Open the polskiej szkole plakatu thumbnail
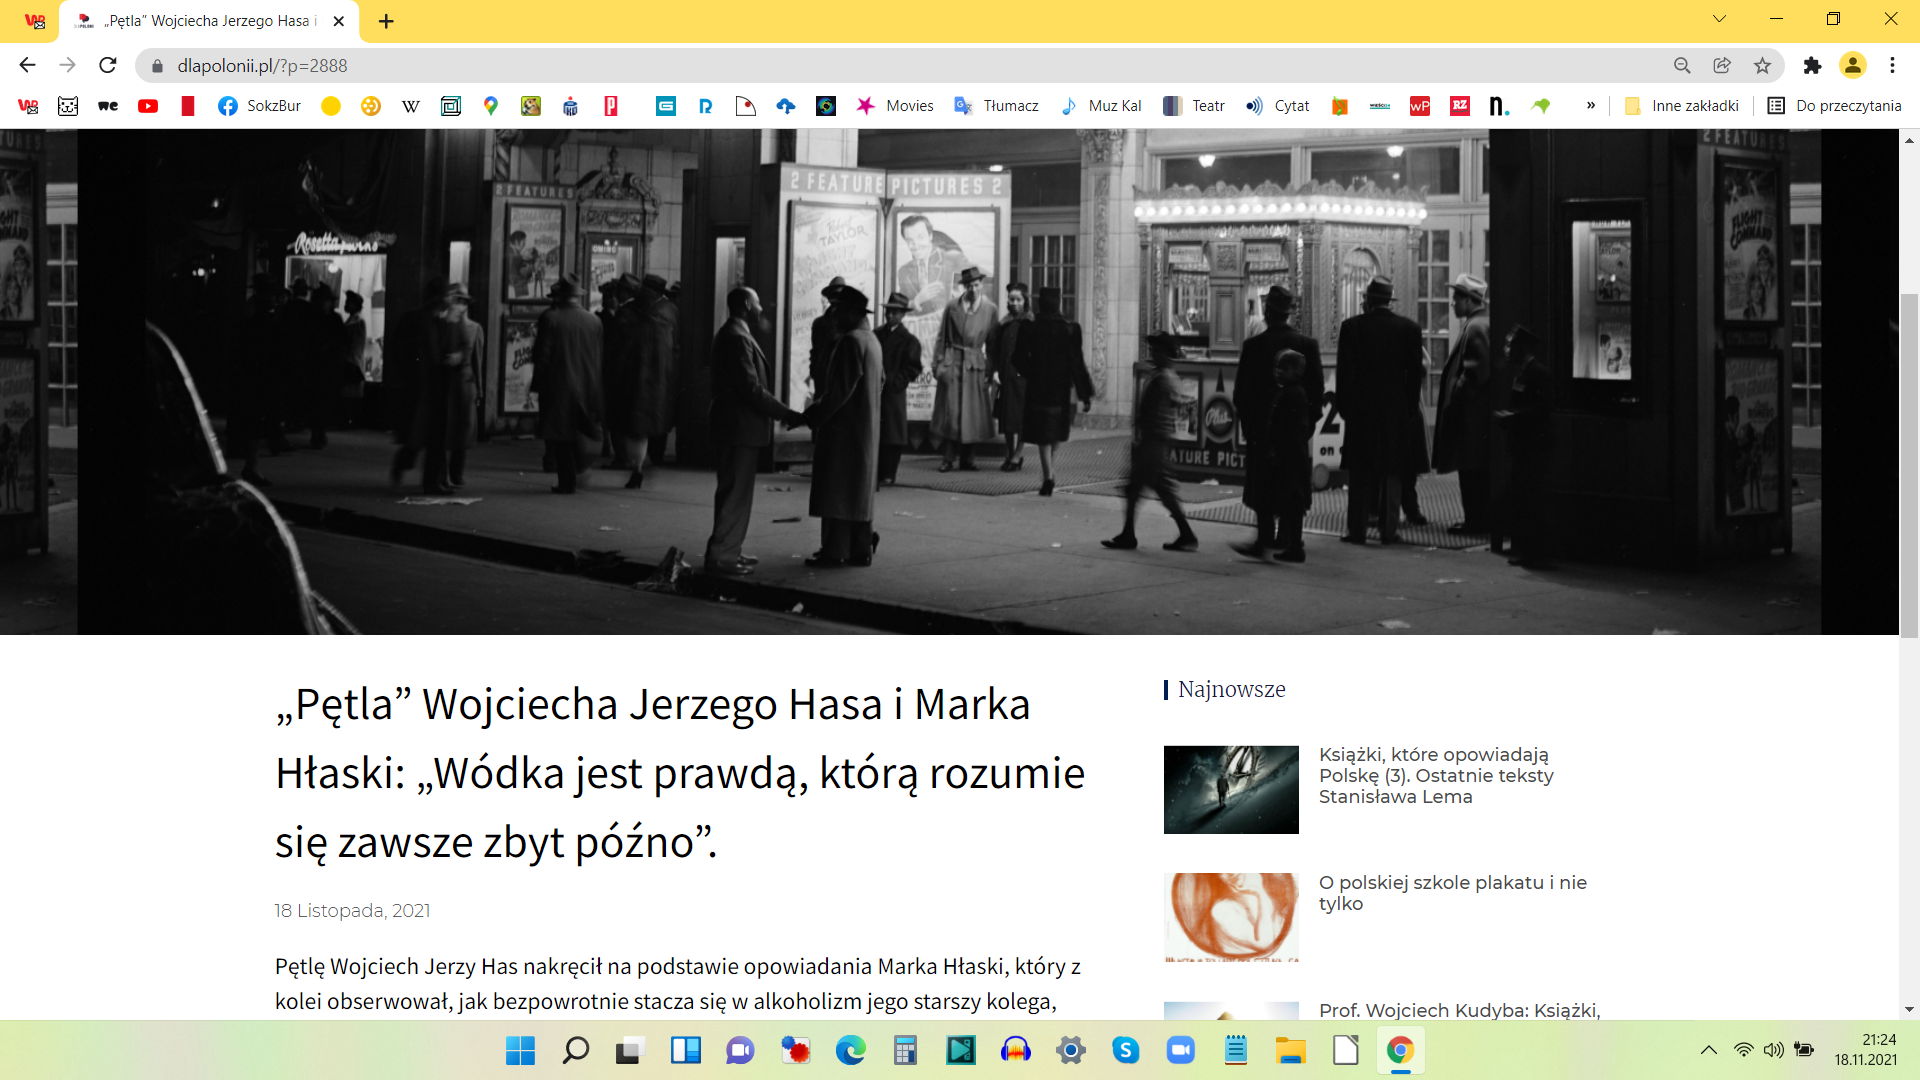 tap(1231, 917)
